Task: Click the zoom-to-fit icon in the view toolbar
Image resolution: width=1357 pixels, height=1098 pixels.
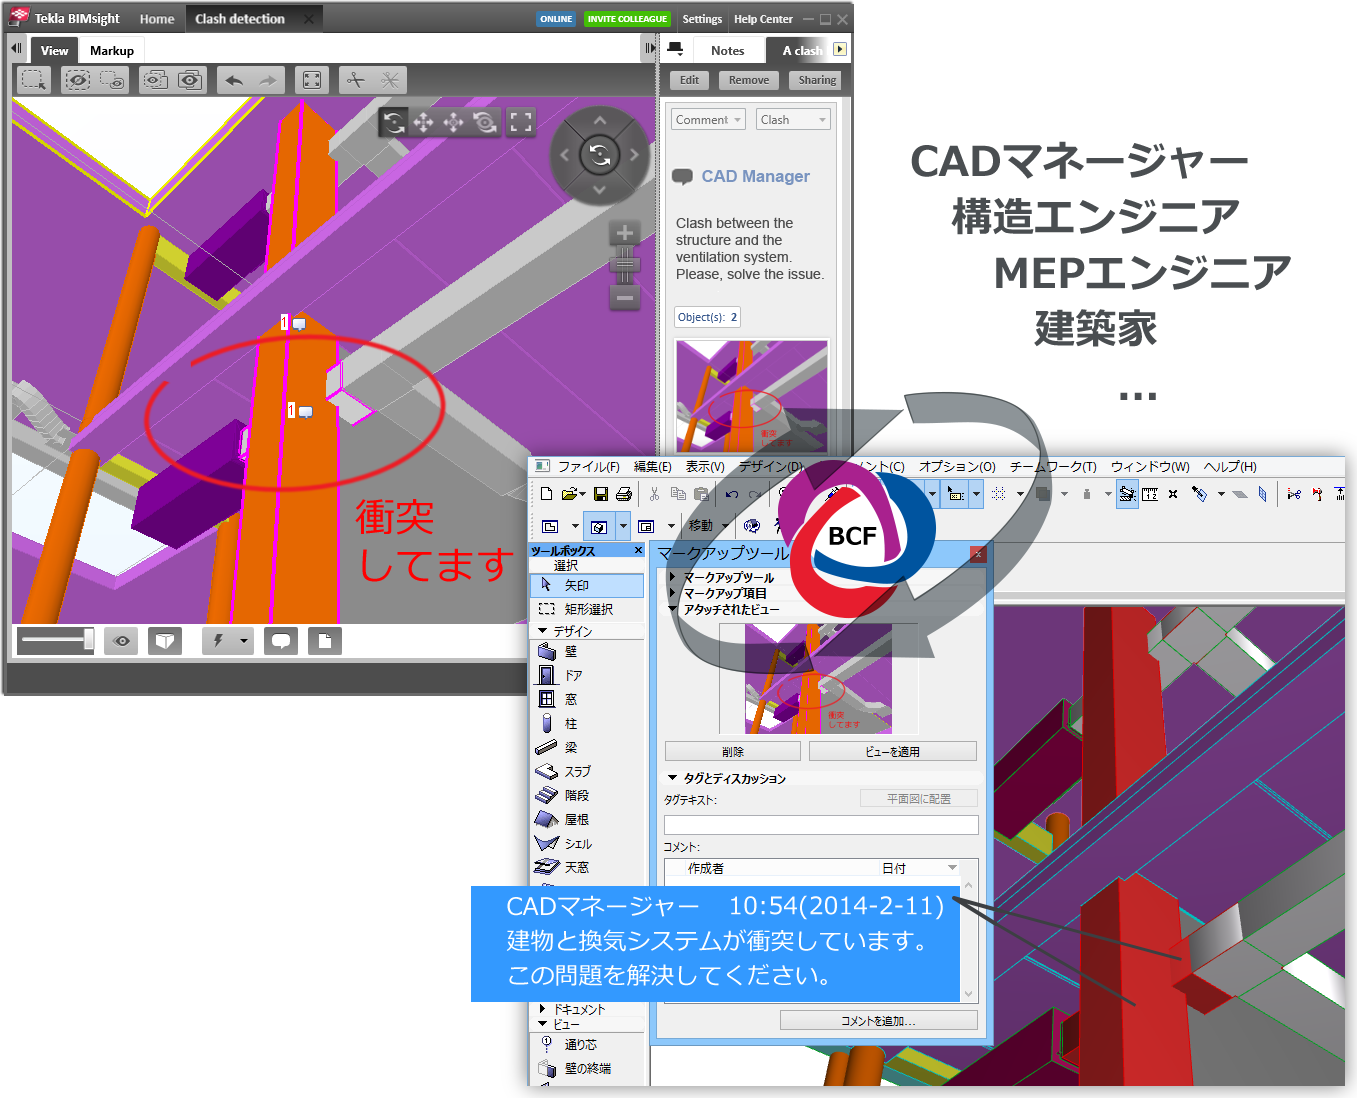Action: coord(311,80)
